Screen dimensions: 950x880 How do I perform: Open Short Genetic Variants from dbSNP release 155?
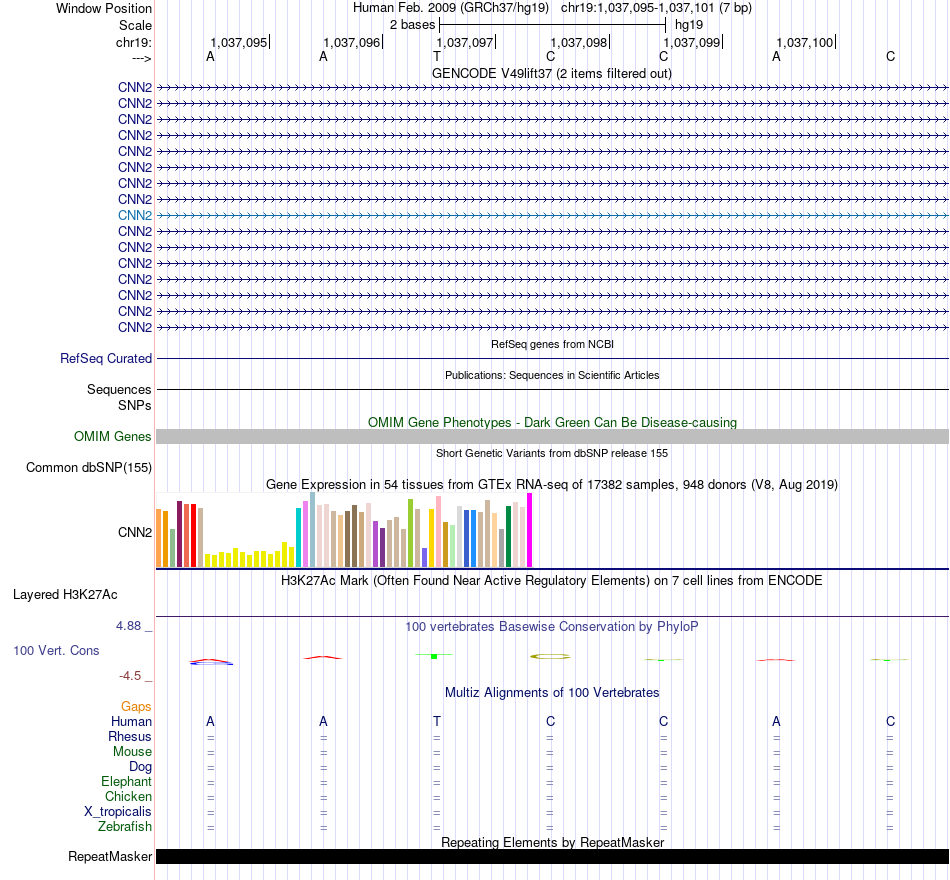(x=552, y=453)
